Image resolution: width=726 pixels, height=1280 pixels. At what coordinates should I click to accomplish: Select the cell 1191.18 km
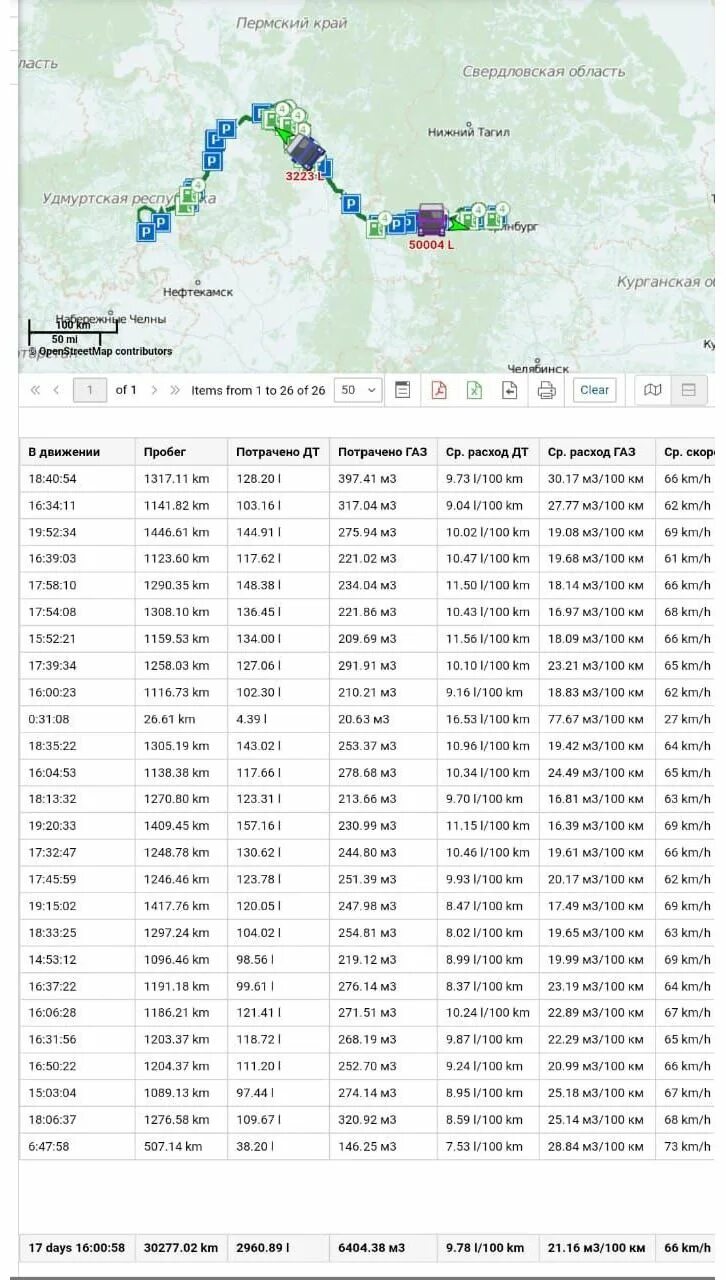(181, 986)
